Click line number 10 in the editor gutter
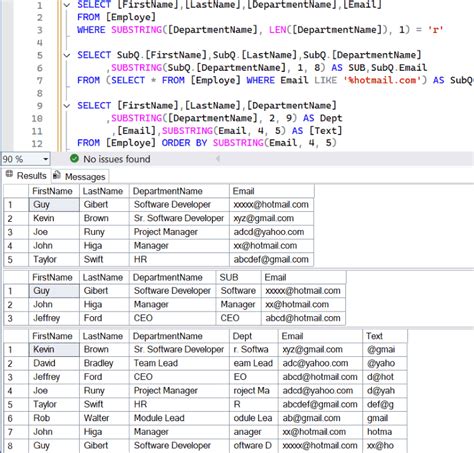This screenshot has height=453, width=474. pos(37,118)
